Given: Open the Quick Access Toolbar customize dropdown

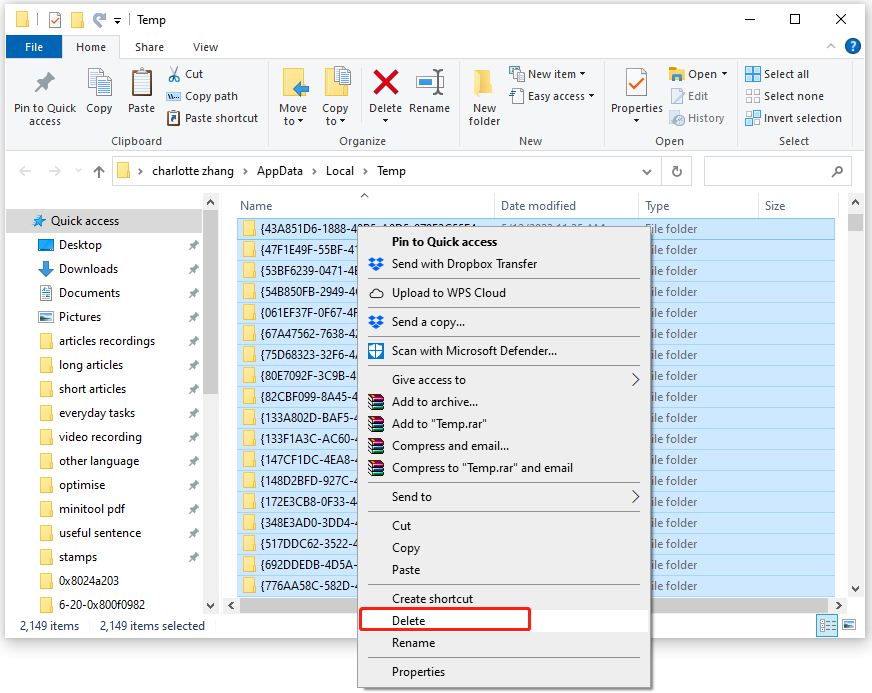Looking at the screenshot, I should pos(117,21).
